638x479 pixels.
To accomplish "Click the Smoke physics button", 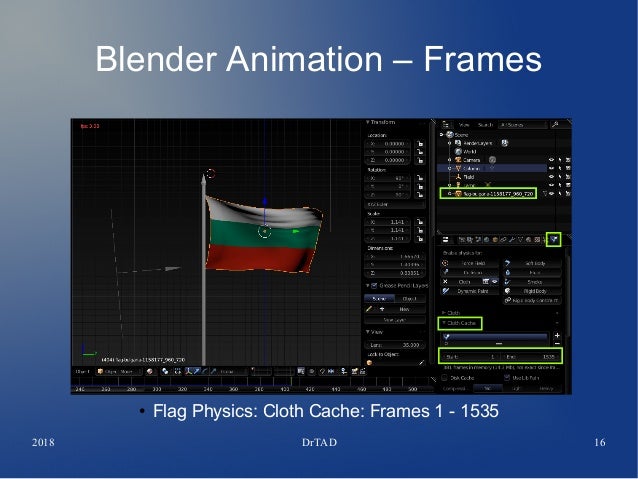I will tap(532, 282).
